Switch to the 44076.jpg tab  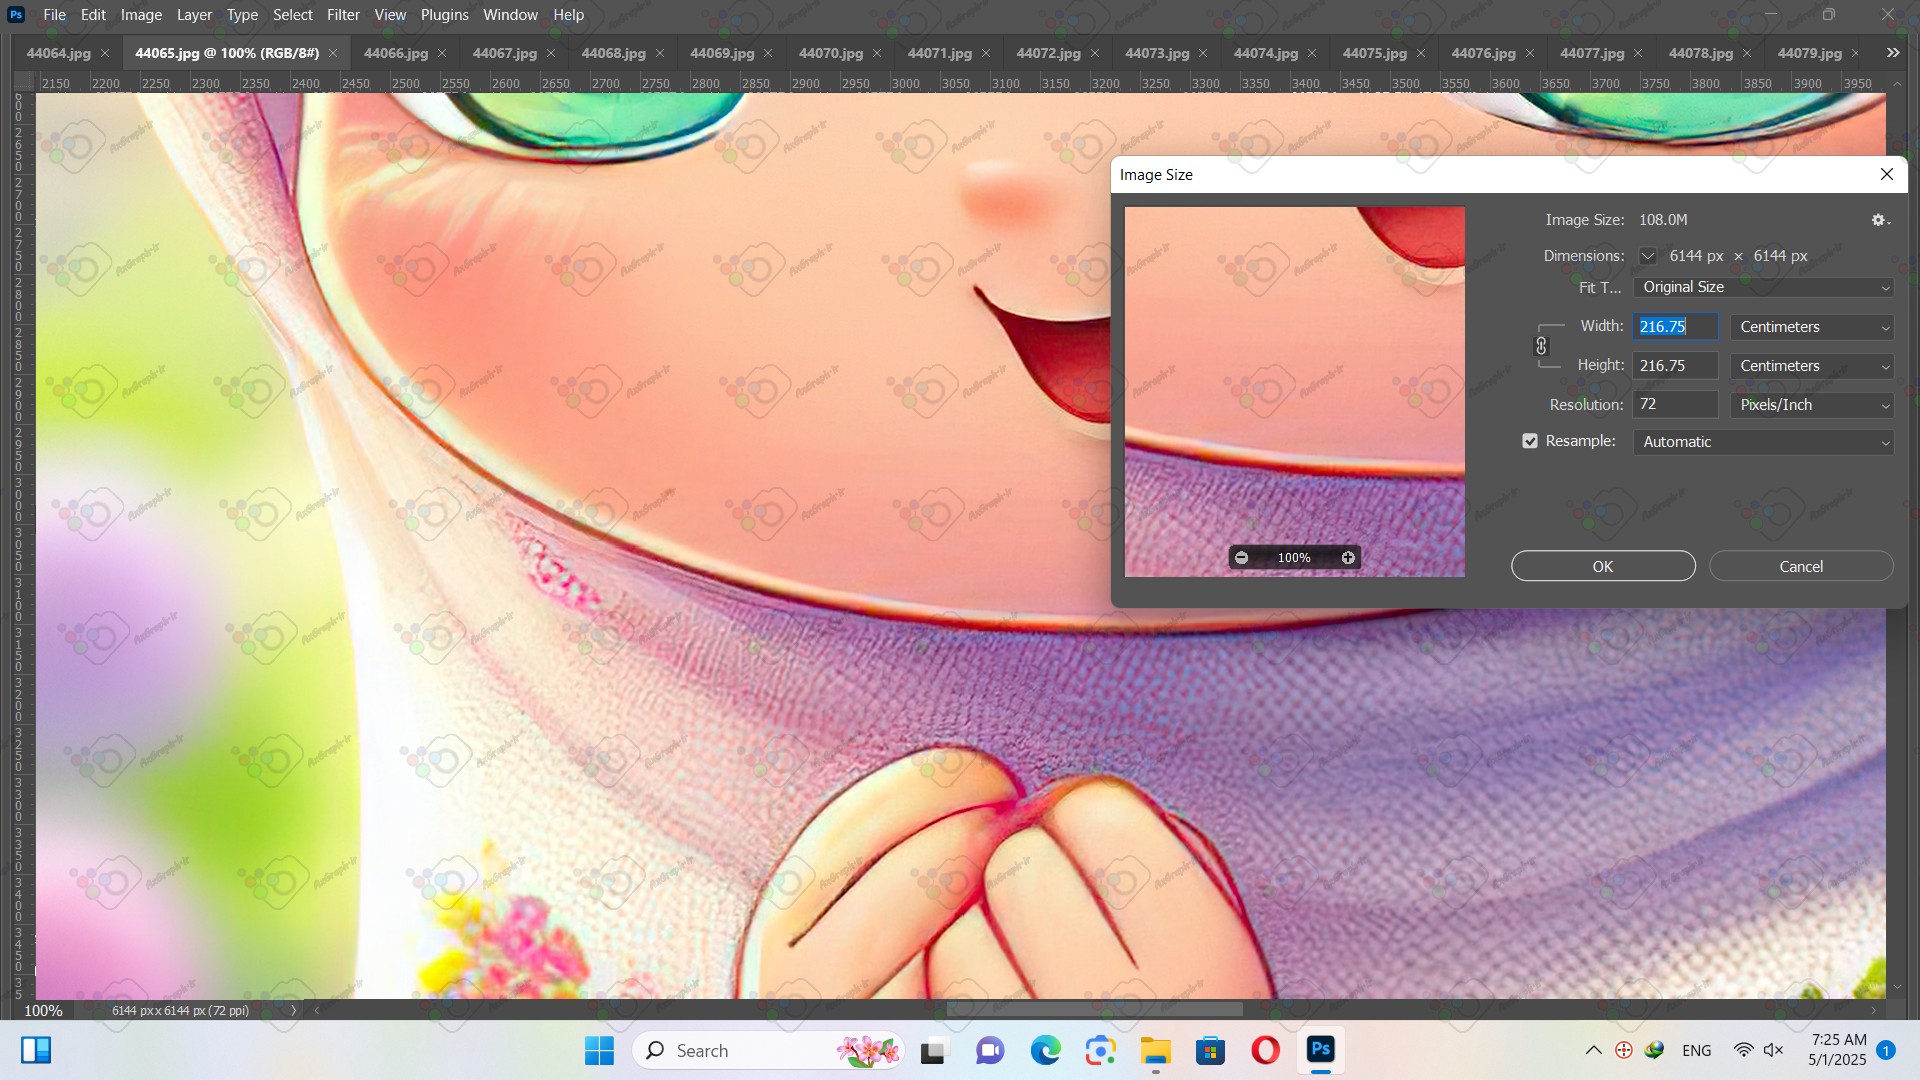click(1483, 53)
